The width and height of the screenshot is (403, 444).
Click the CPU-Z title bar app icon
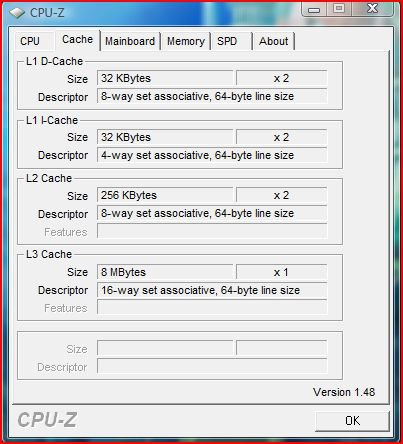click(17, 13)
